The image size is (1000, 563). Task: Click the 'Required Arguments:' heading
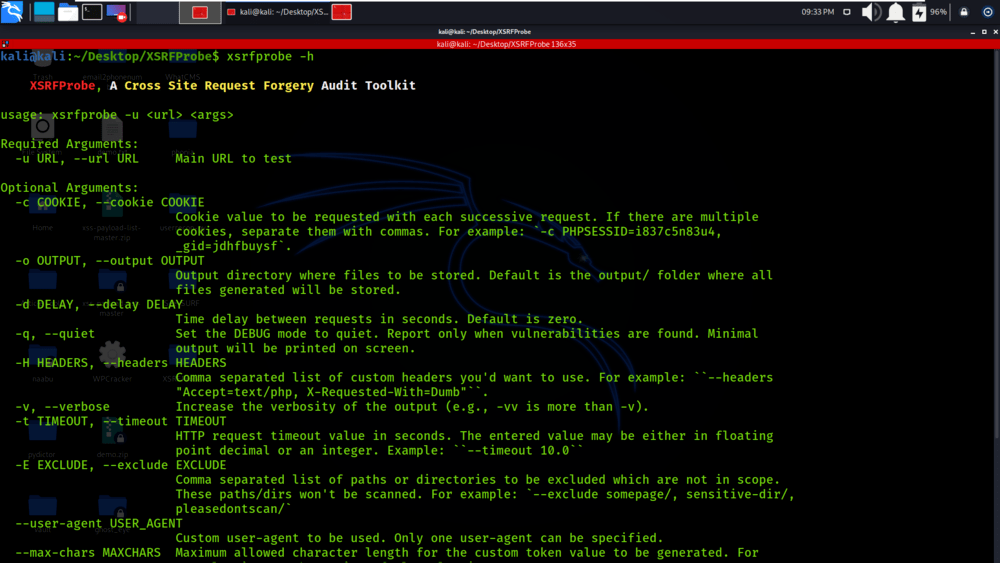coord(70,144)
